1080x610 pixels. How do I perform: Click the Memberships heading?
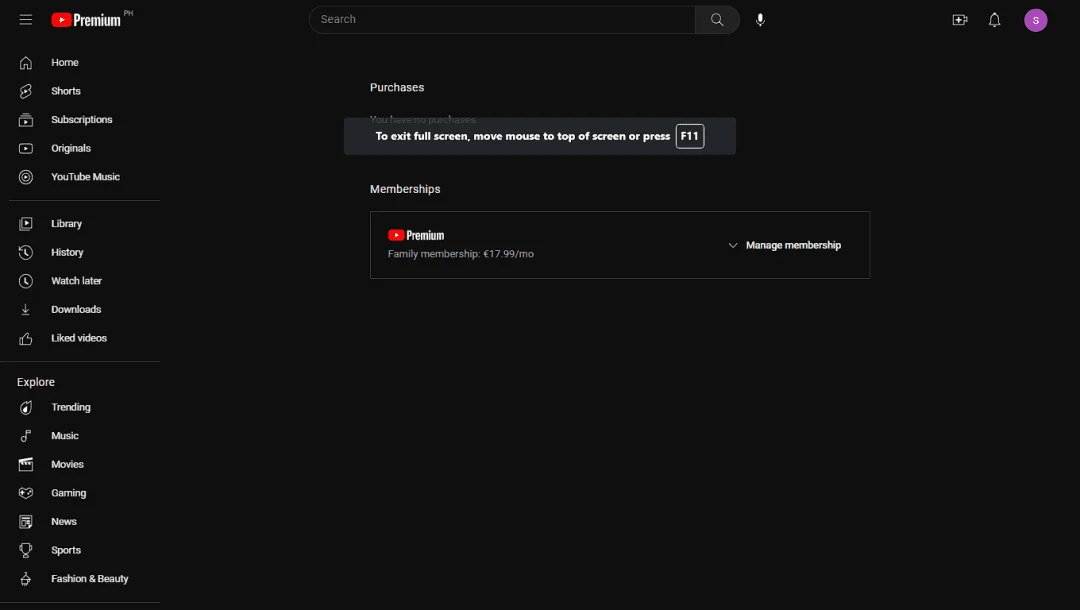[x=405, y=189]
